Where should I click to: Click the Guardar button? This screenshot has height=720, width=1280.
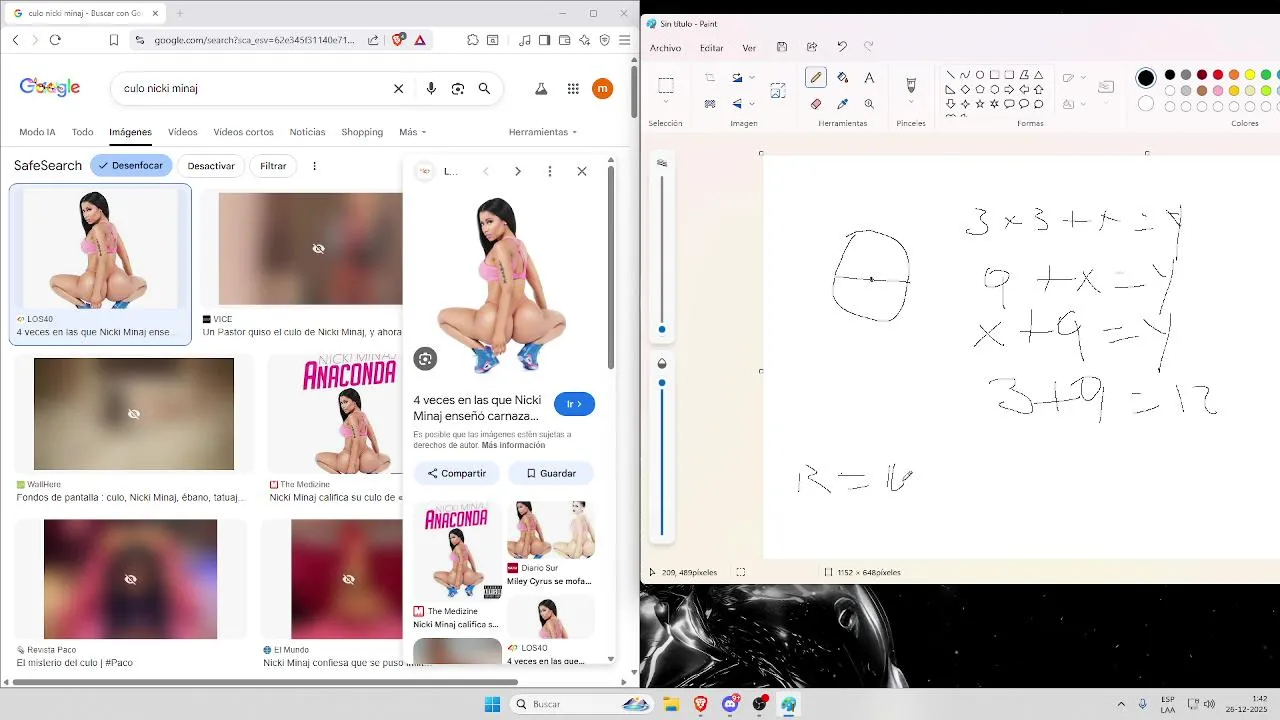click(551, 473)
